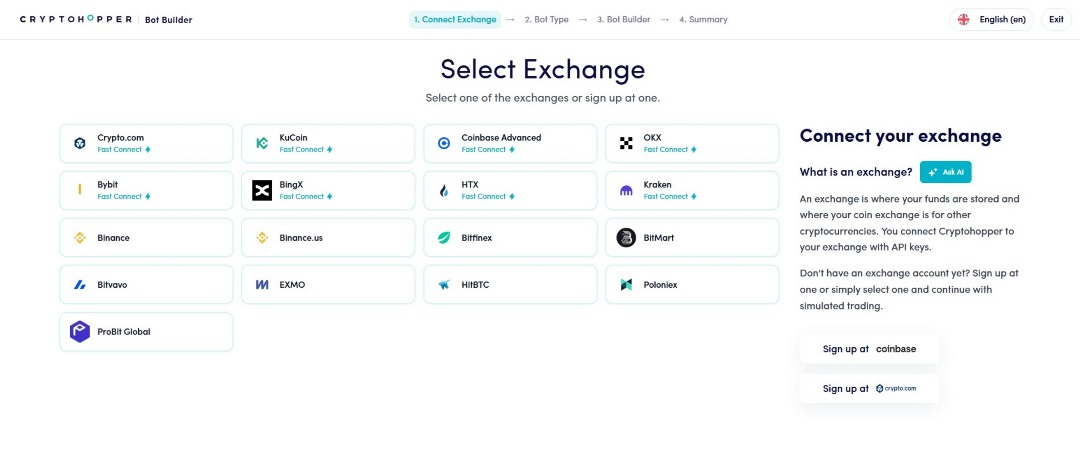Screen dimensions: 1080x451
Task: Select the Binance exchange name
Action: 114,238
